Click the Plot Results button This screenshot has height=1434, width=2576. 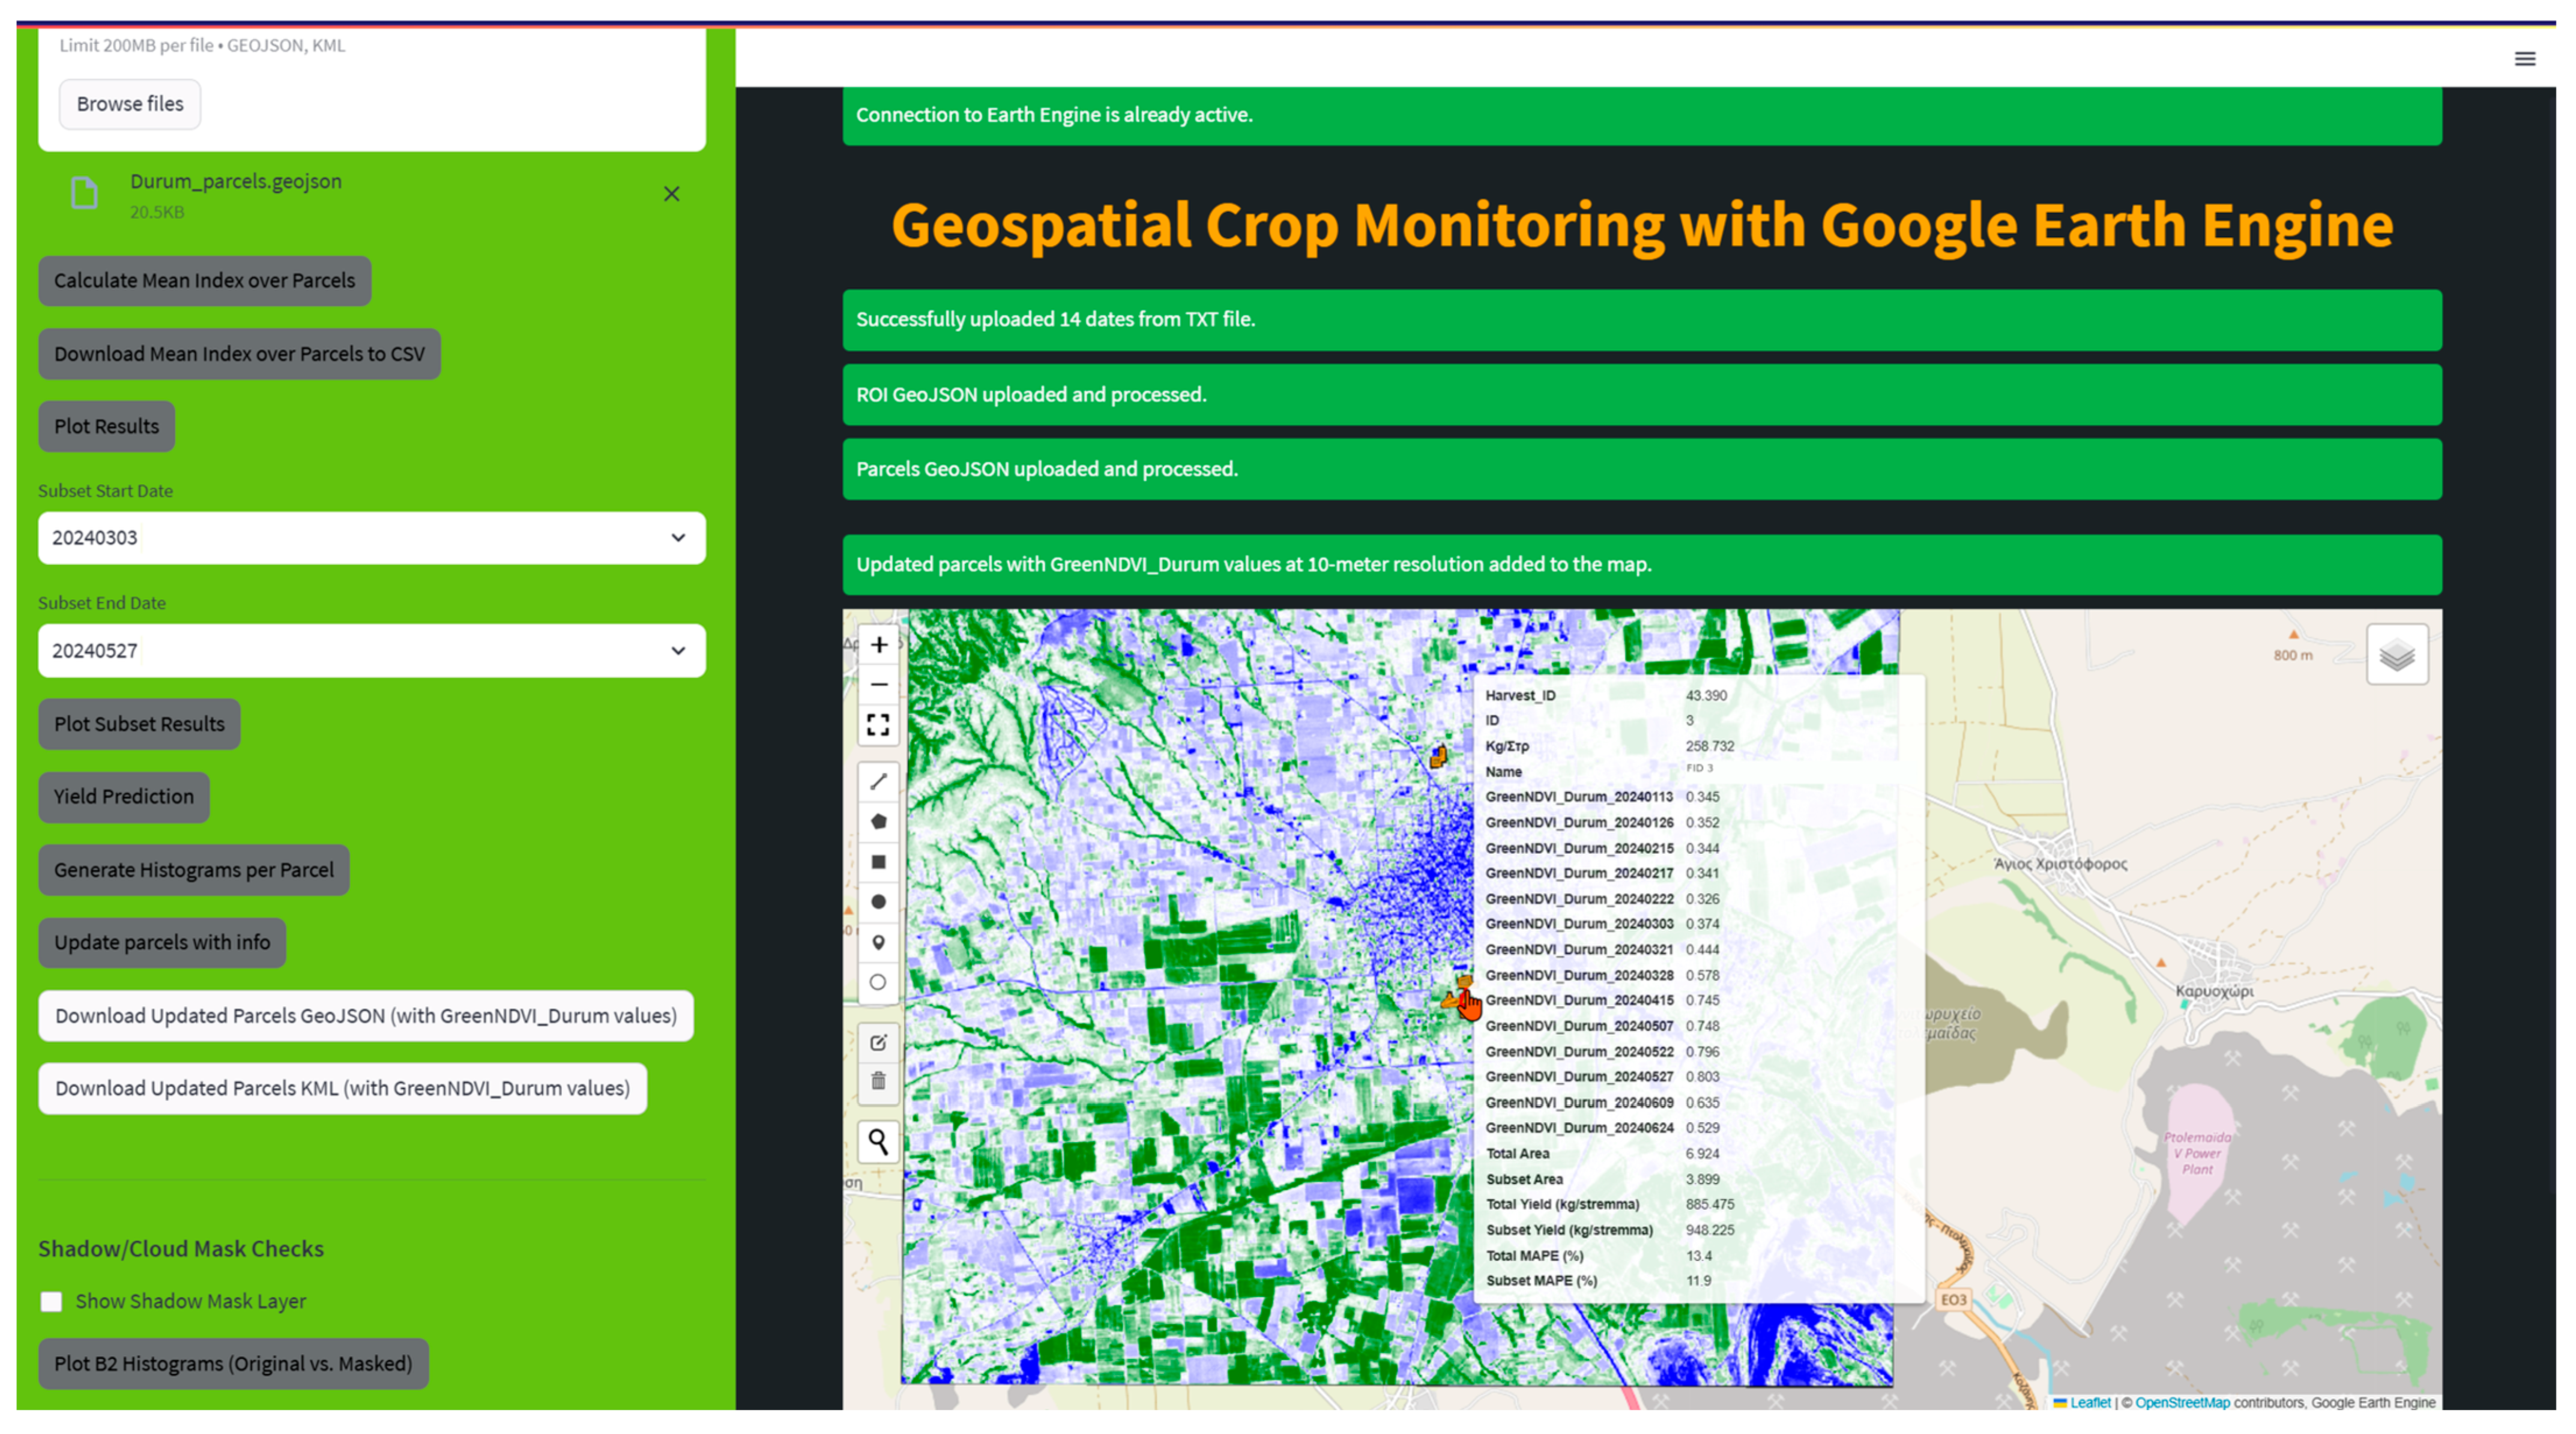tap(107, 427)
